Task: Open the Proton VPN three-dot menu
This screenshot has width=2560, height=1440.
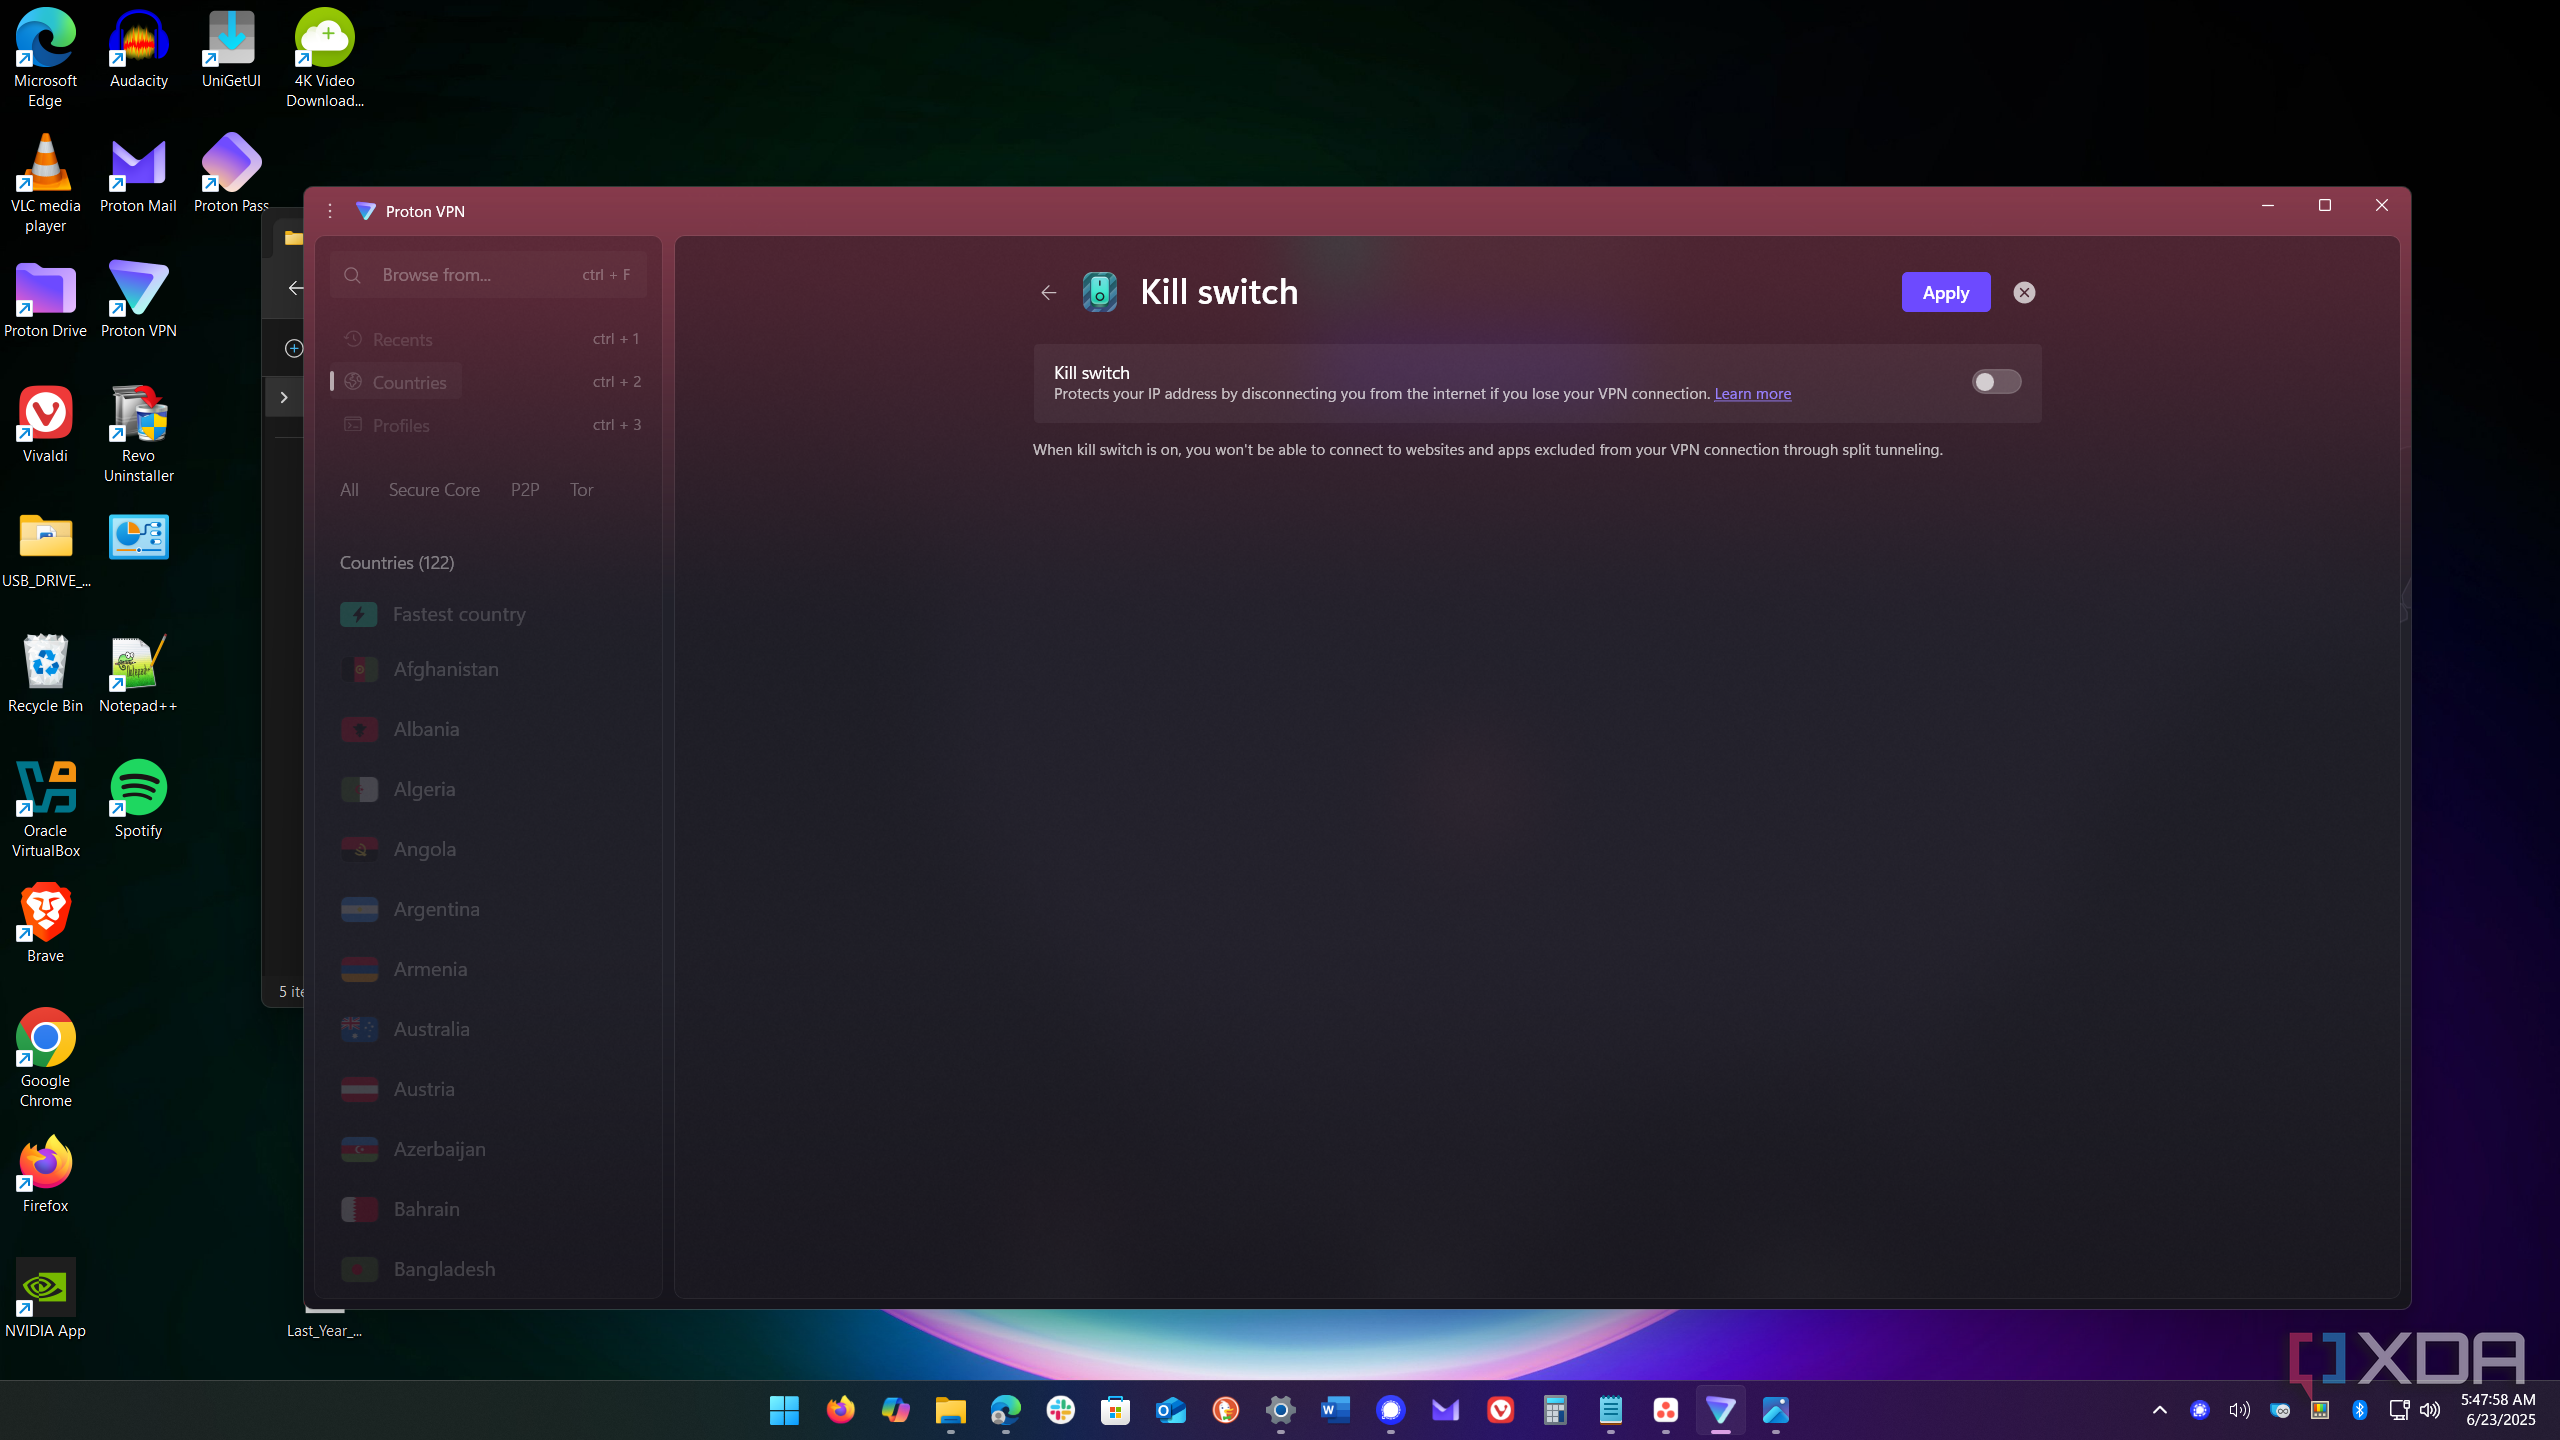Action: pos(330,211)
